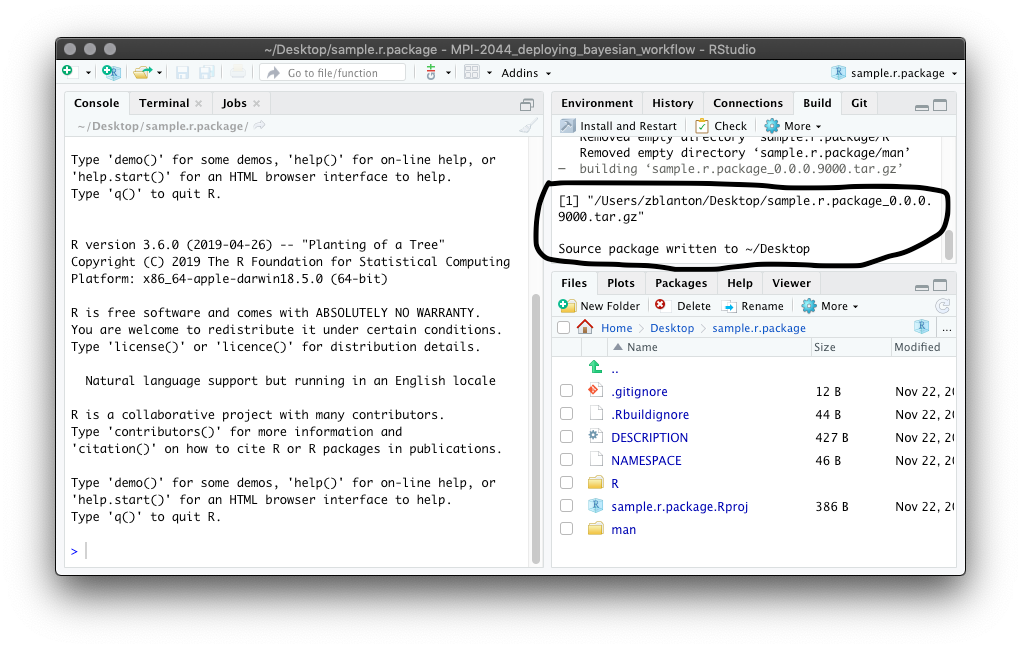Screen dimensions: 1021x649
Task: Check the .Rbuildignore file checkbox
Action: pos(566,413)
